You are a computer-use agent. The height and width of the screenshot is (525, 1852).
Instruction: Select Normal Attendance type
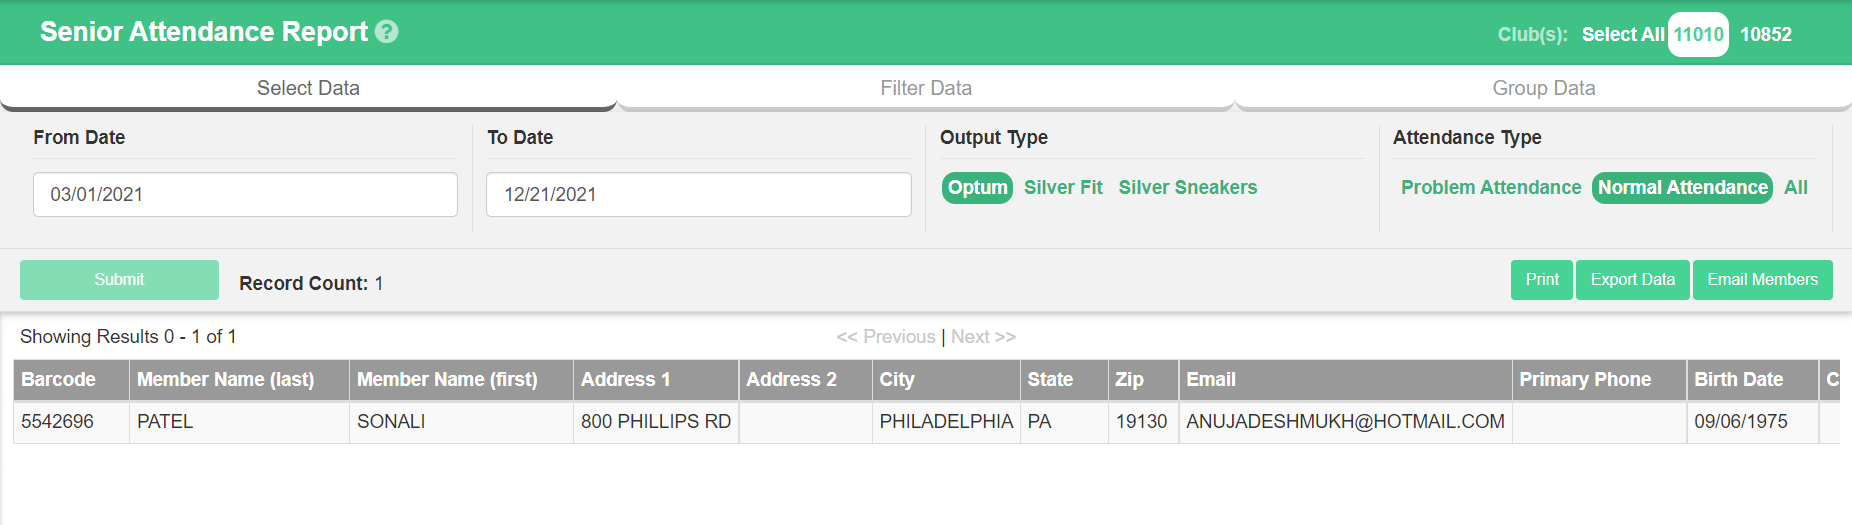tap(1683, 188)
